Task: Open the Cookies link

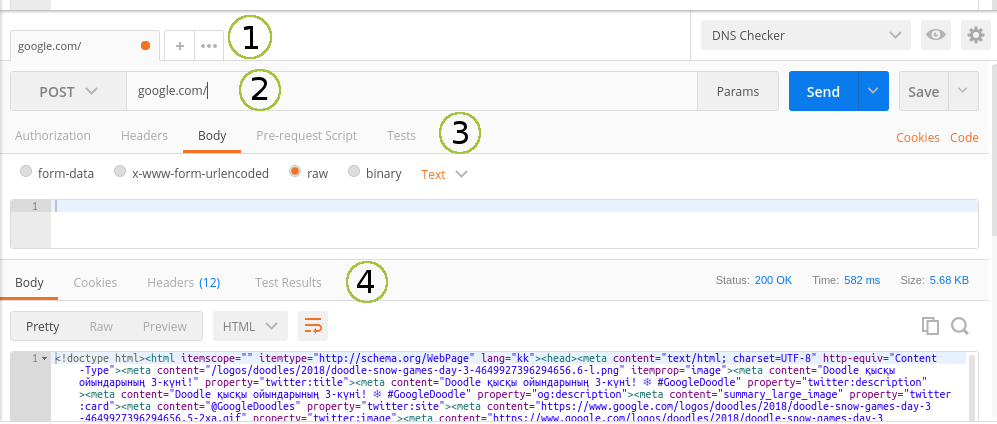Action: pos(917,138)
